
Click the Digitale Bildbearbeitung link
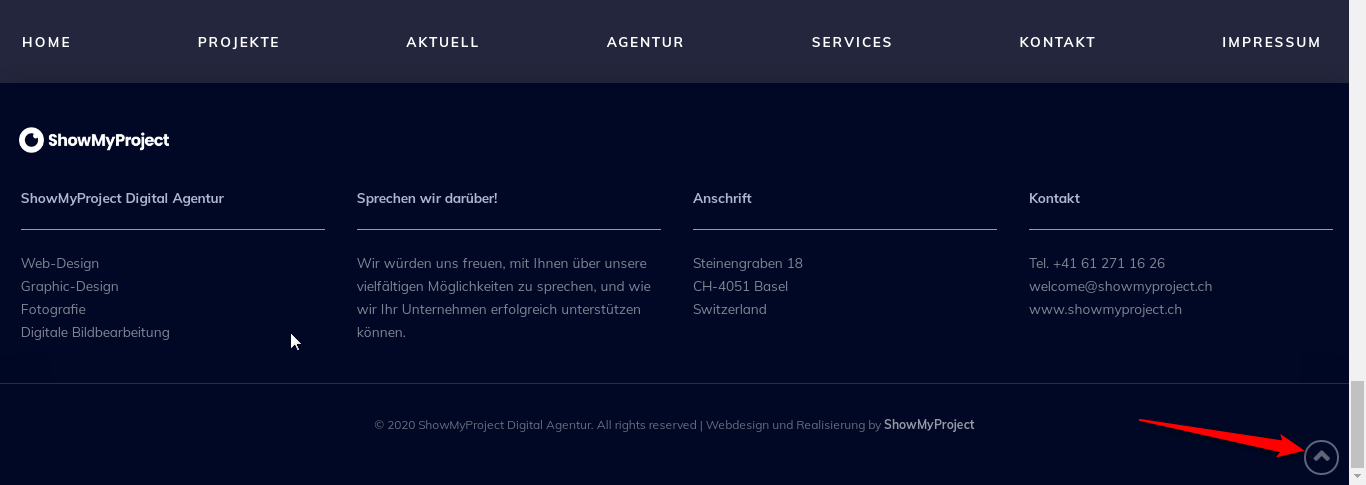[95, 332]
